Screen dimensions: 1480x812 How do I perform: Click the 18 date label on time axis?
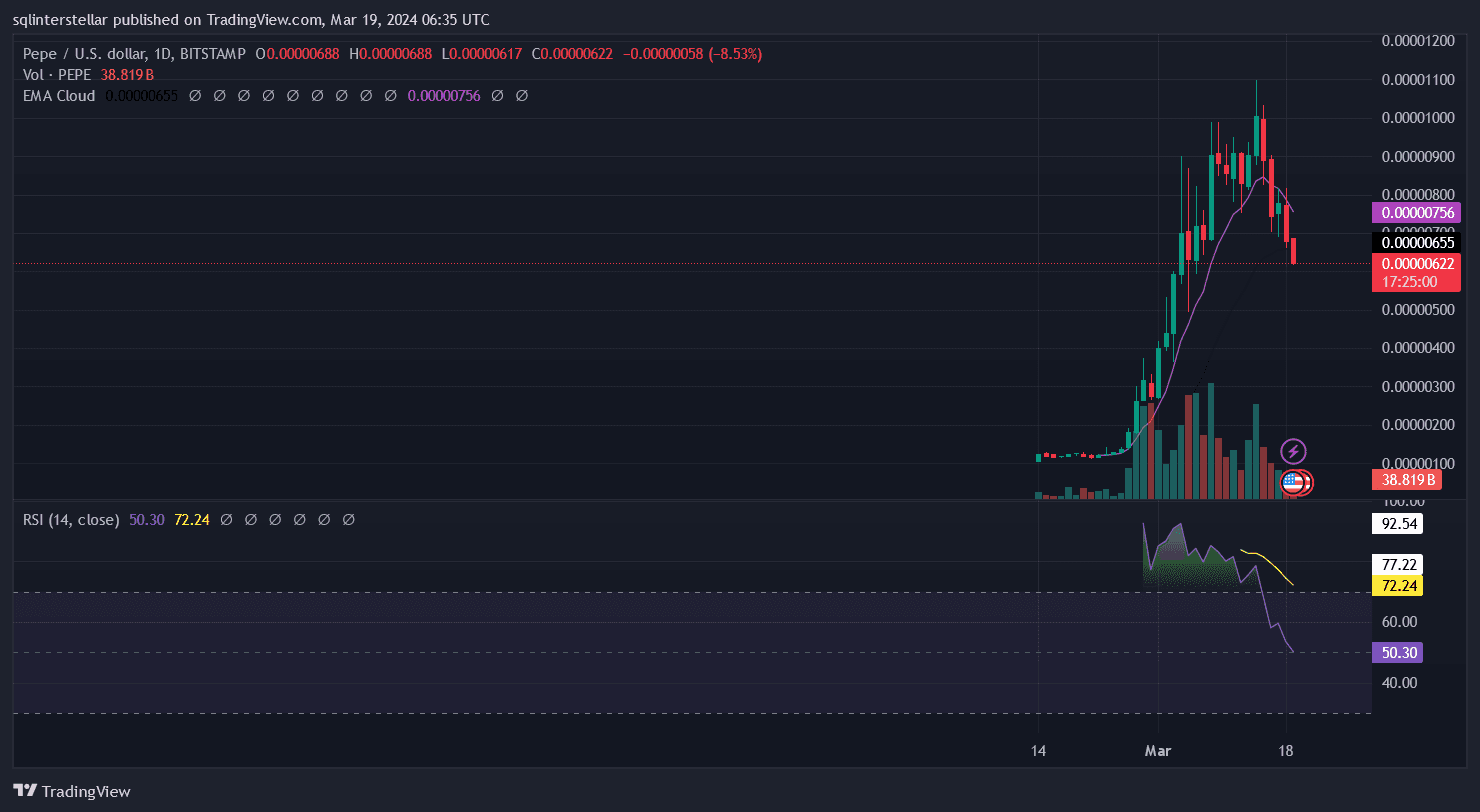click(x=1286, y=750)
